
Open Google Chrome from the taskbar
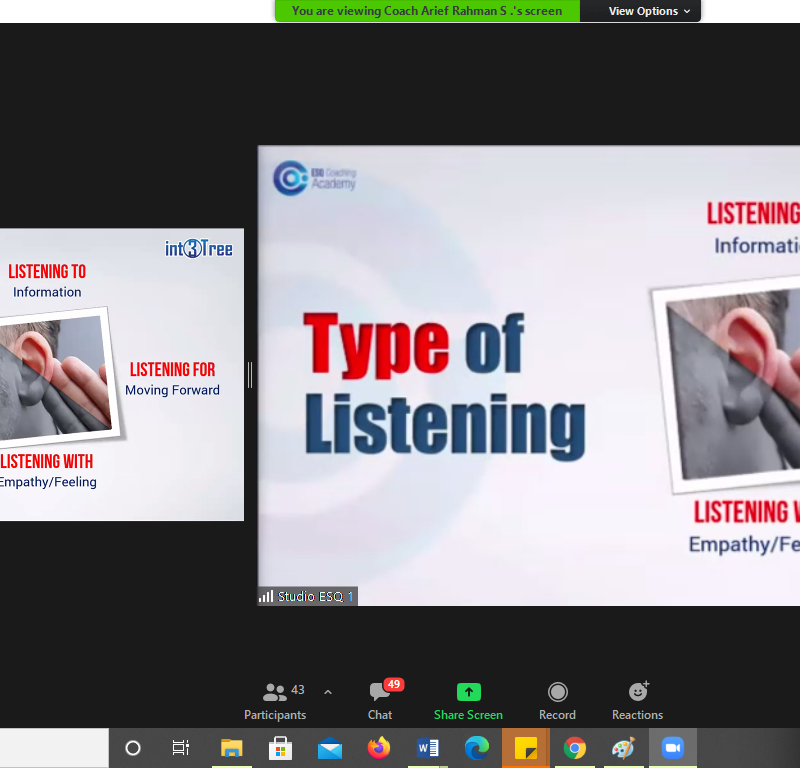(574, 748)
